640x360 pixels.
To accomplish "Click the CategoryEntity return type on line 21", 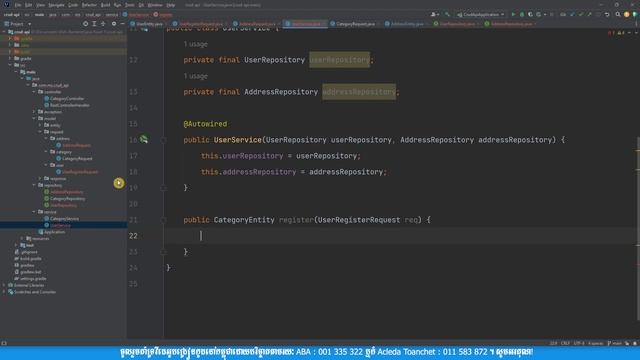I will click(244, 220).
